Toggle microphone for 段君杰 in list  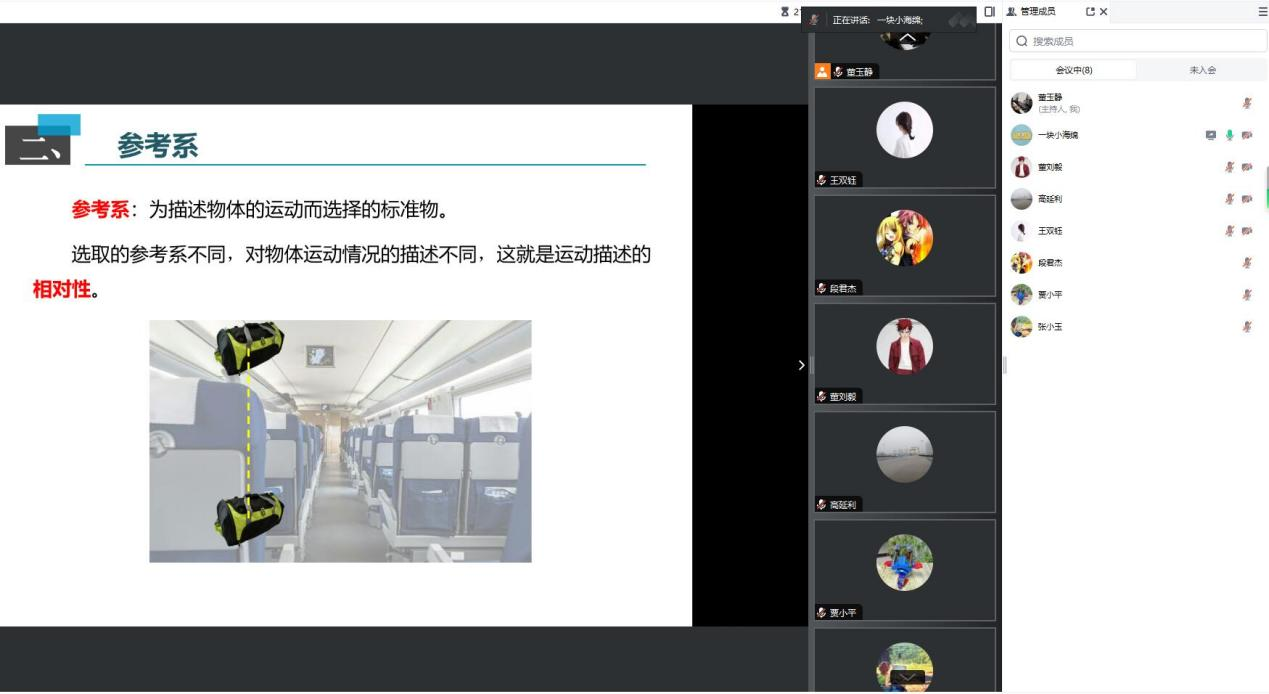click(x=1246, y=263)
